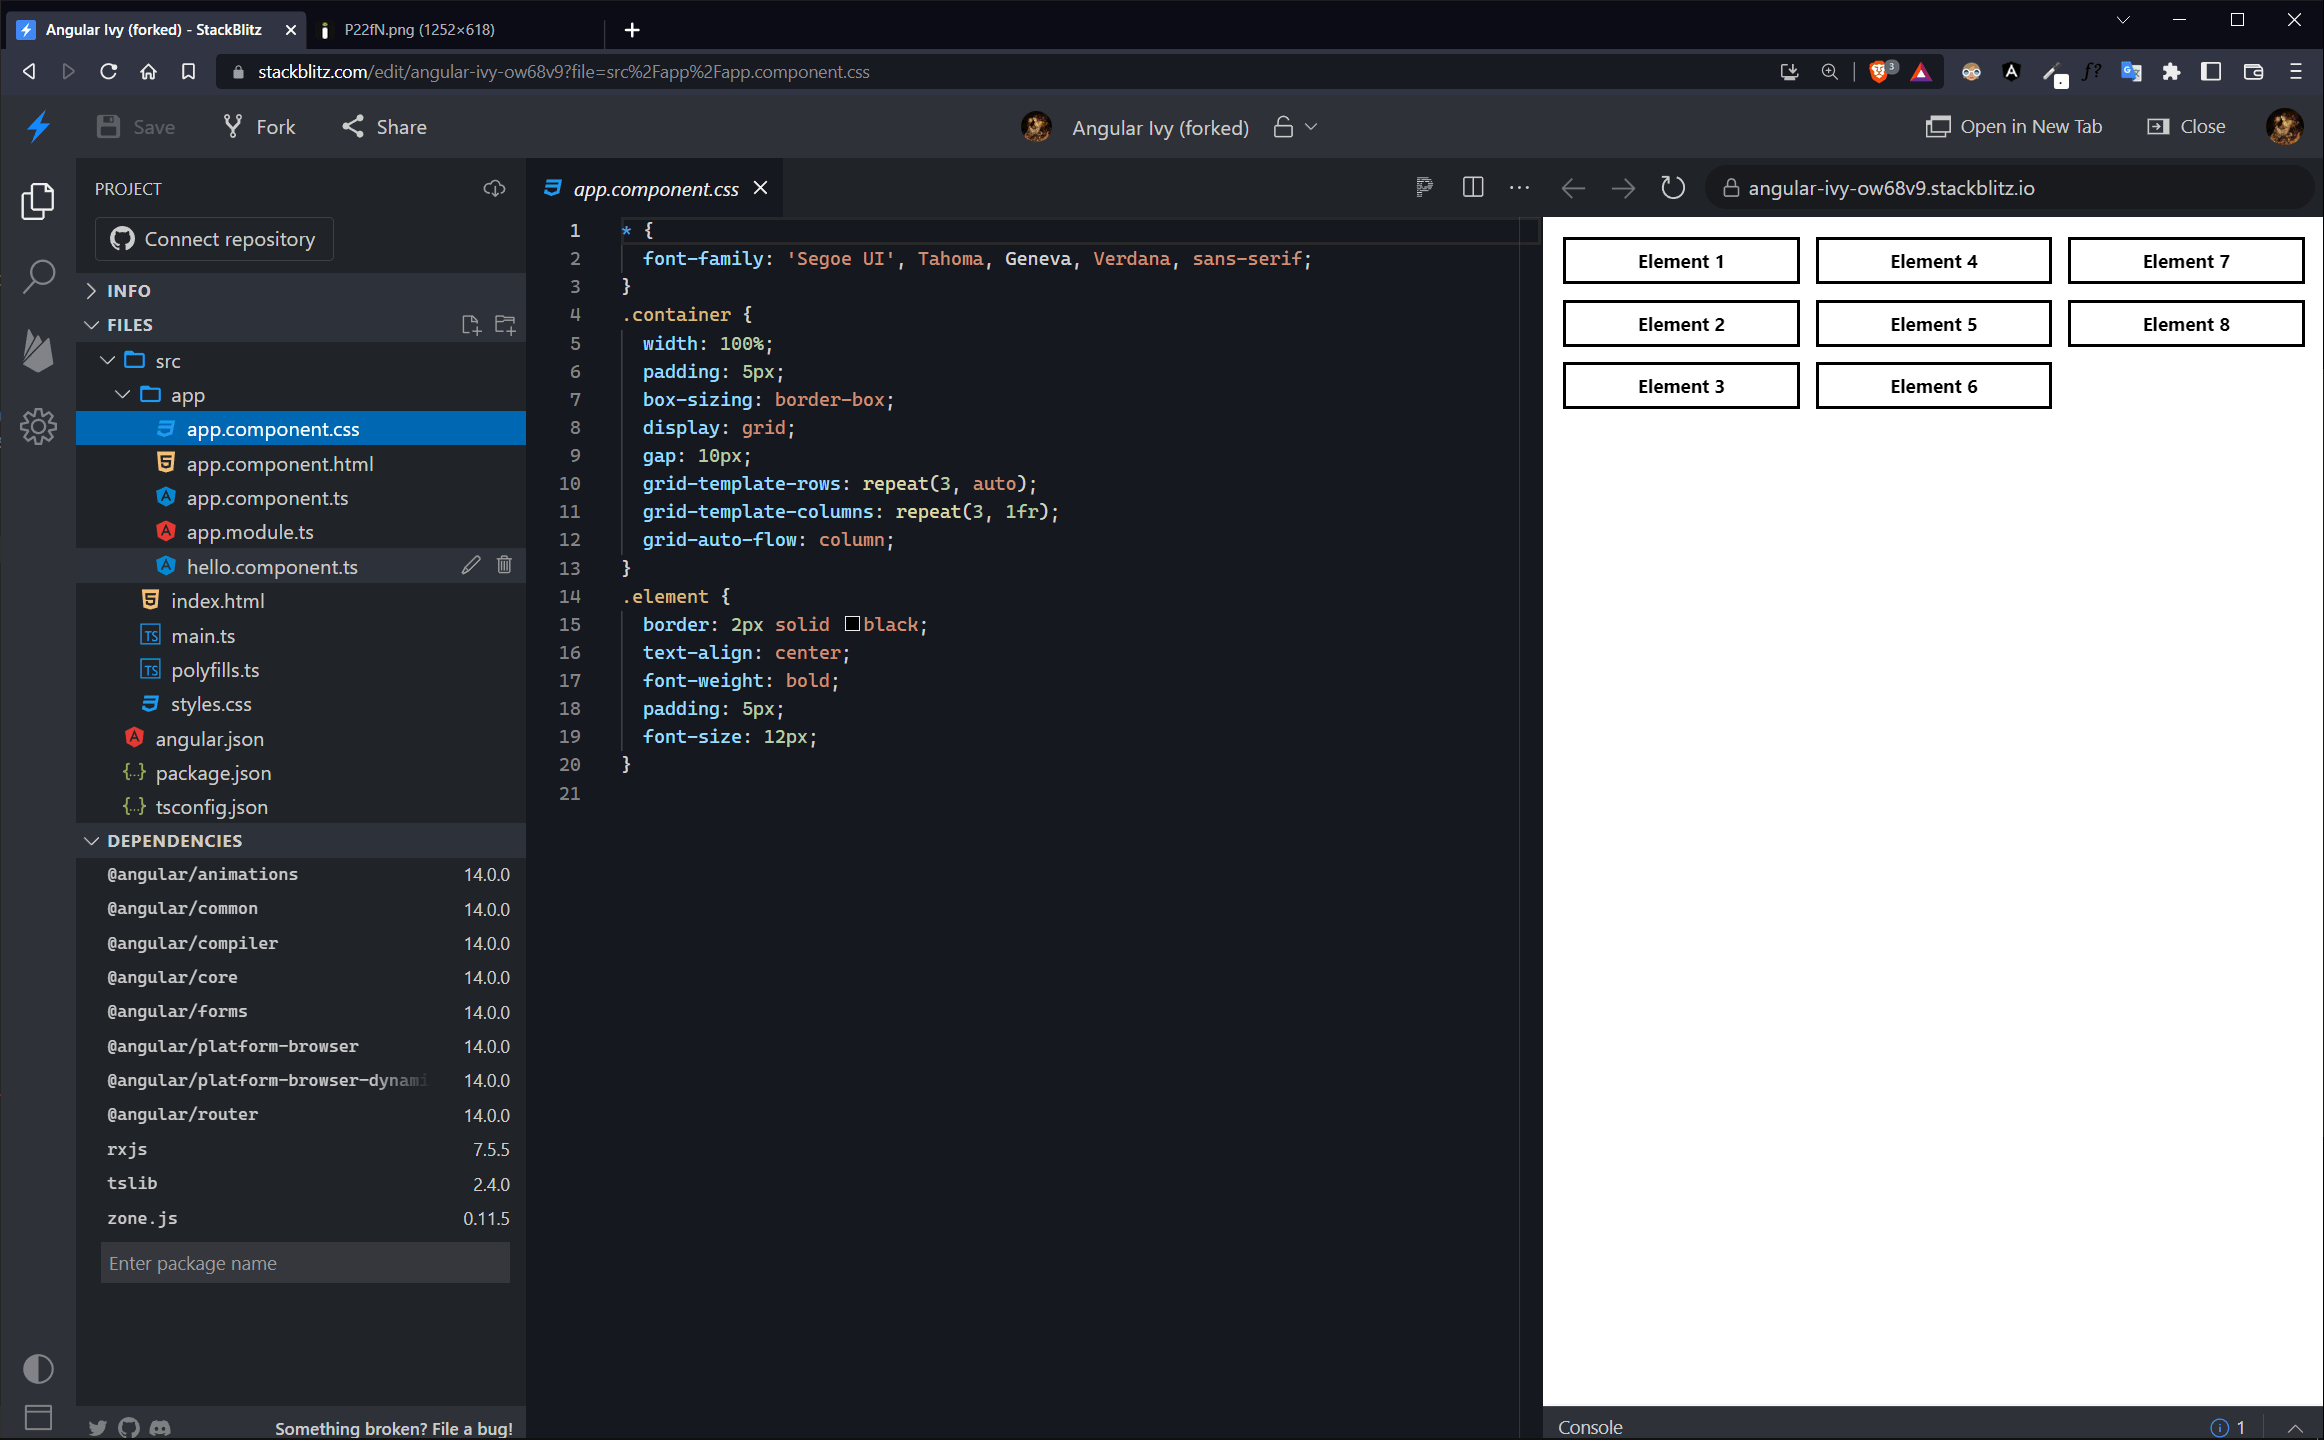Click the black color swatch in CSS

(852, 624)
